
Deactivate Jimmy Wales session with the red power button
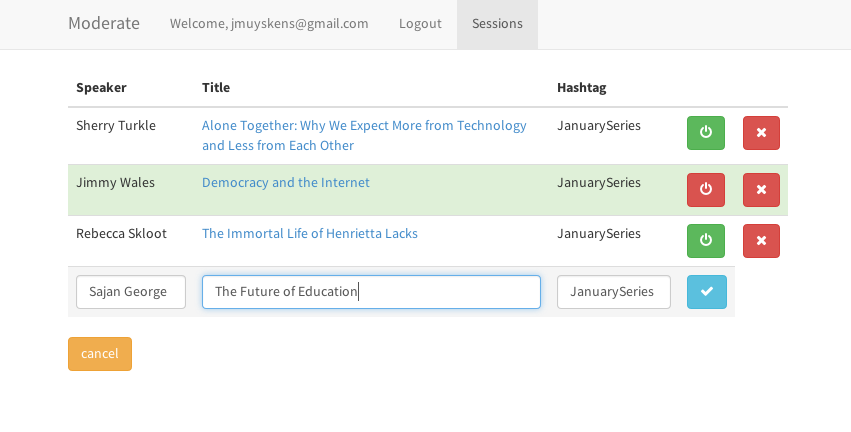(x=706, y=189)
